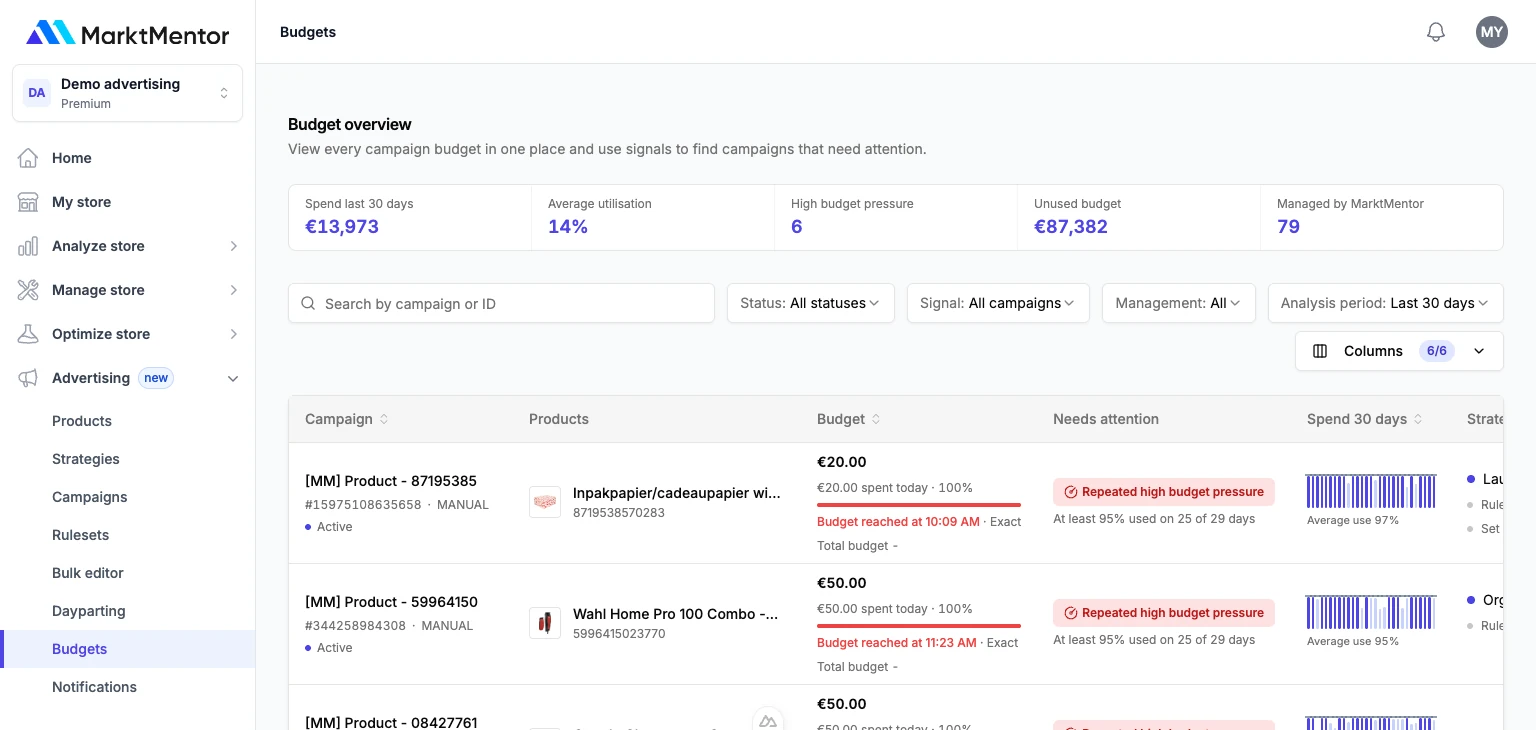This screenshot has width=1536, height=730.
Task: Open the Dayparting menu item
Action: pos(89,611)
